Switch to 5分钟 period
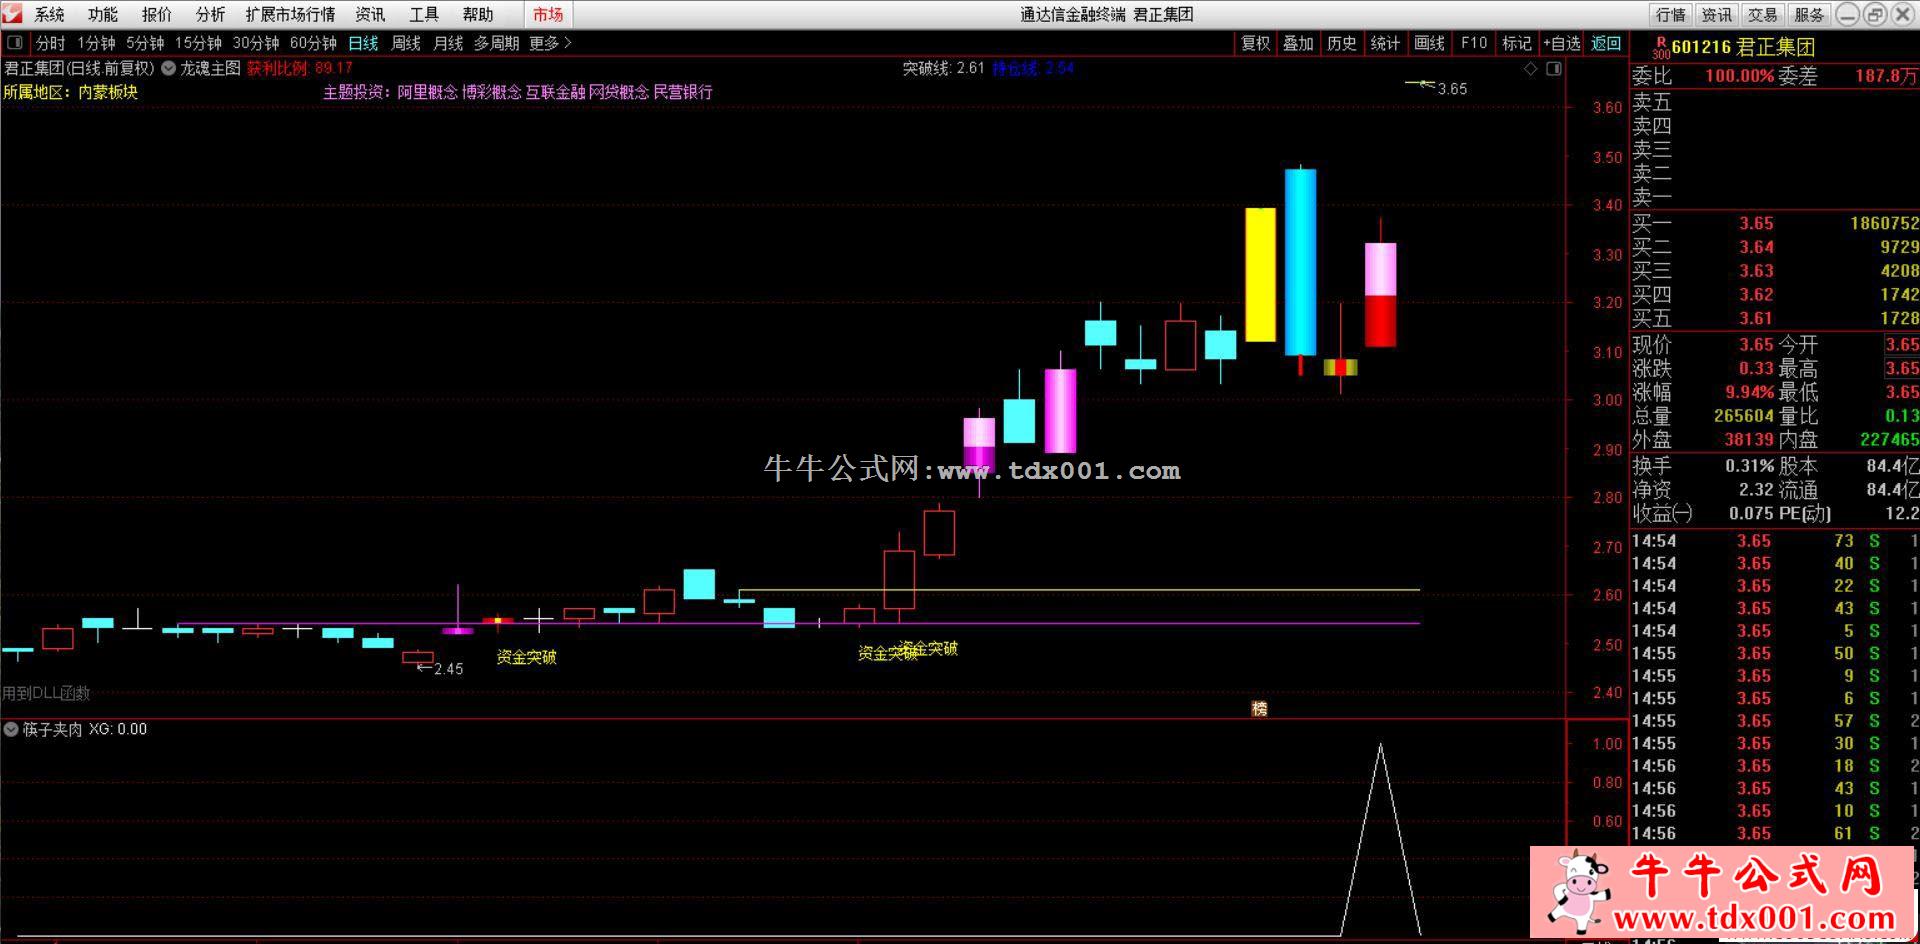 [145, 43]
